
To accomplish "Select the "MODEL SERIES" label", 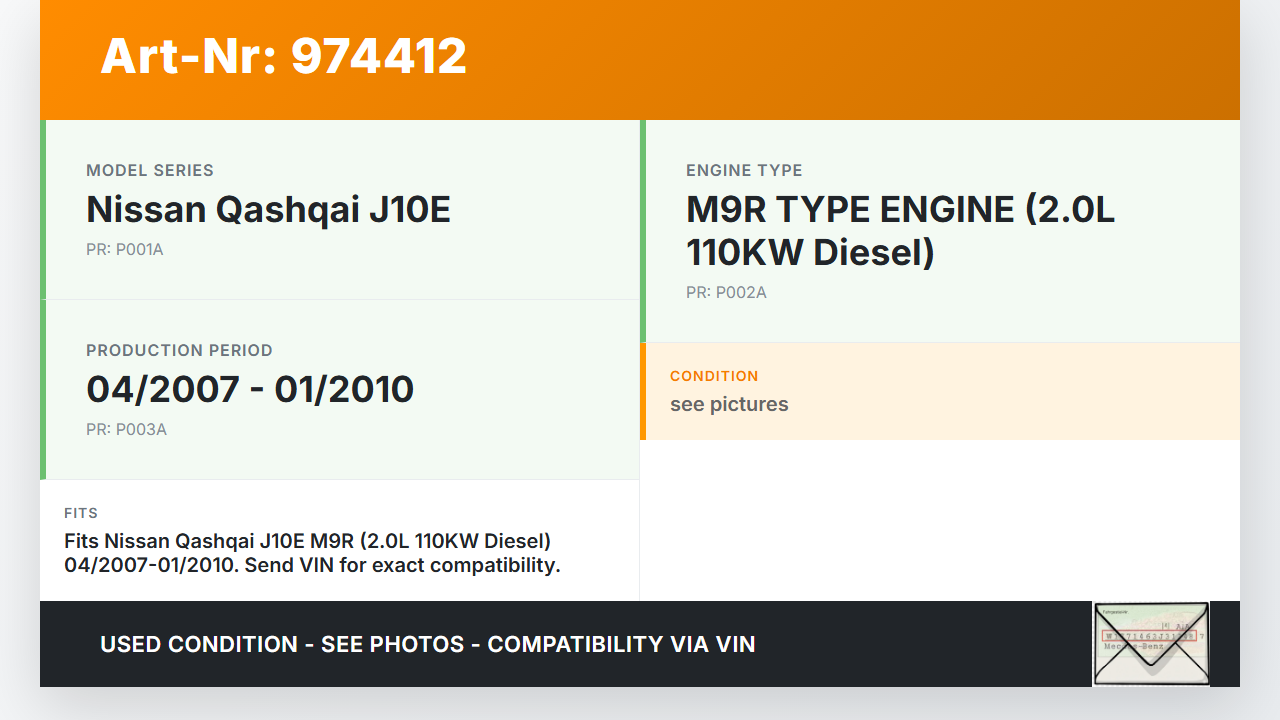I will click(x=150, y=170).
